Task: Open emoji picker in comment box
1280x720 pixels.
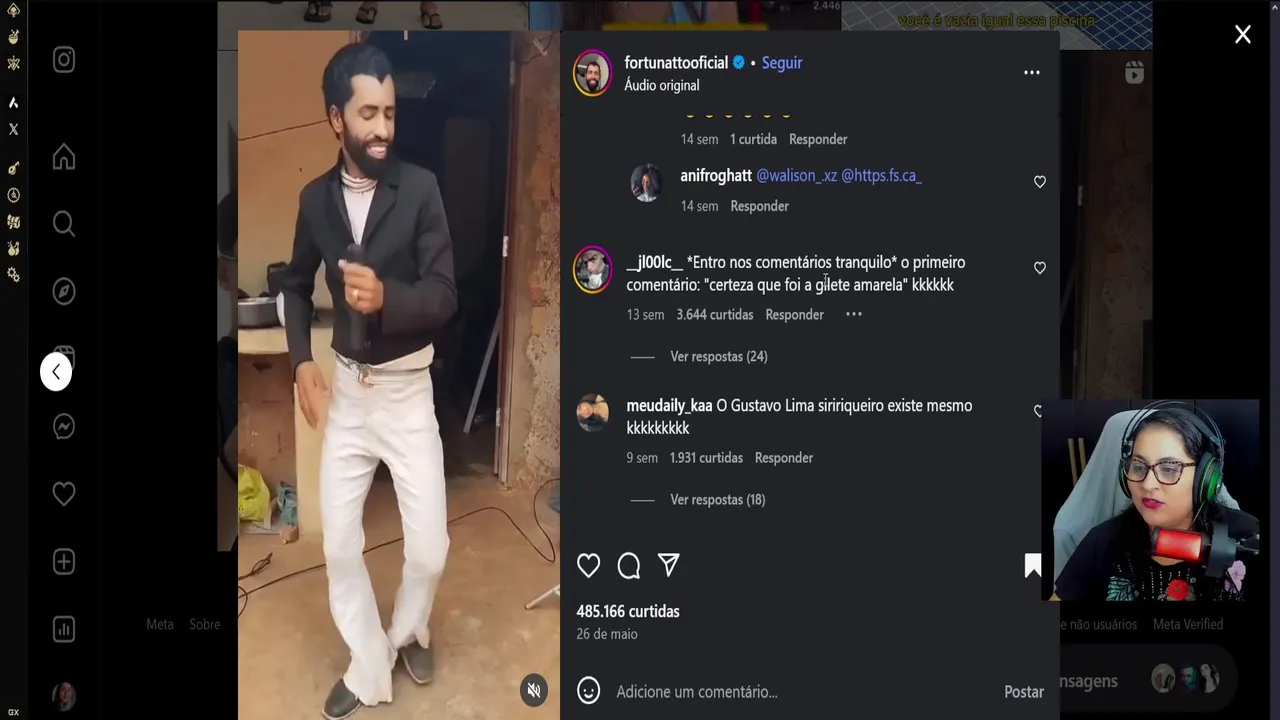Action: [x=588, y=691]
